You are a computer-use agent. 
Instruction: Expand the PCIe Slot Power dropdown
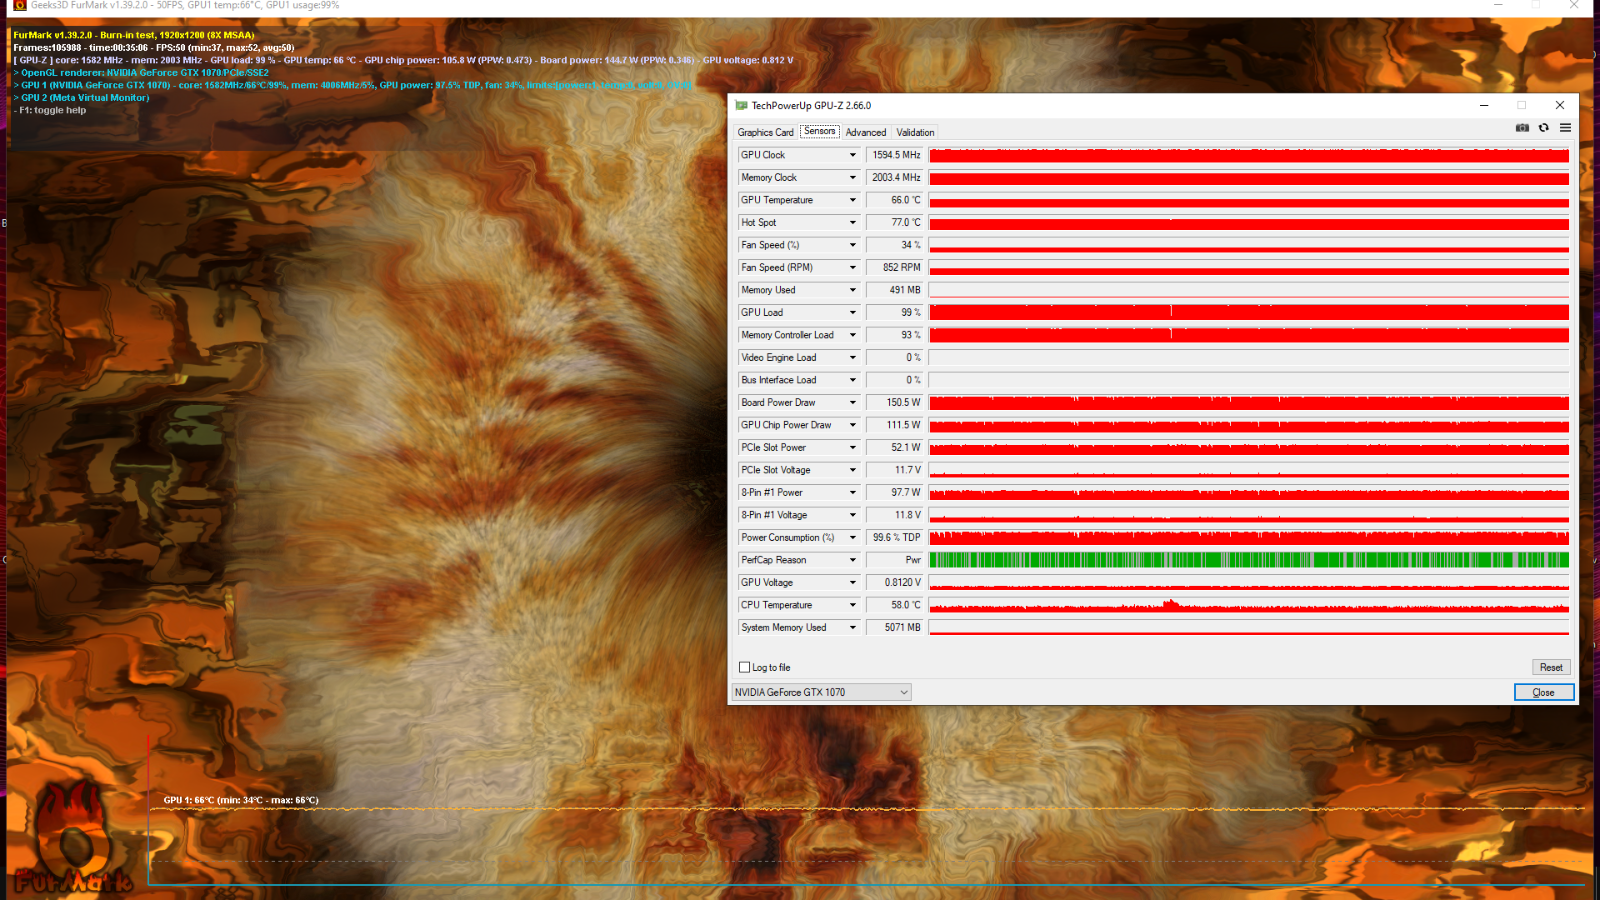click(x=853, y=447)
